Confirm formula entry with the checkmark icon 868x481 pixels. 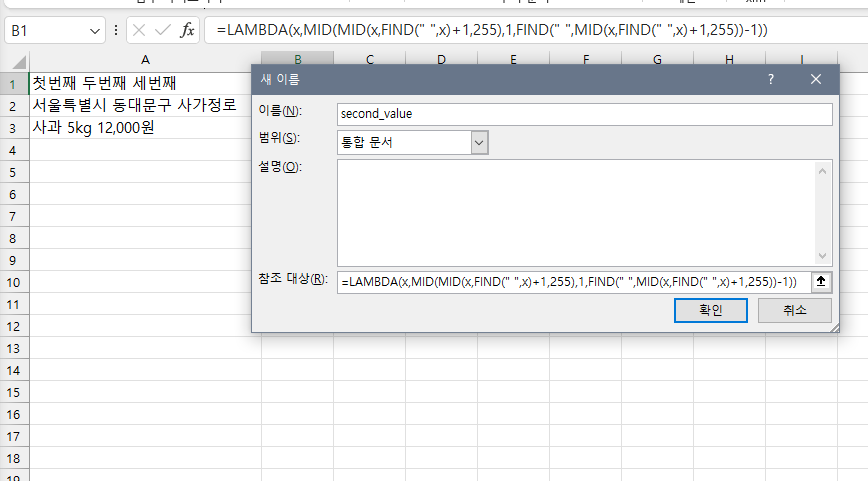tap(163, 30)
